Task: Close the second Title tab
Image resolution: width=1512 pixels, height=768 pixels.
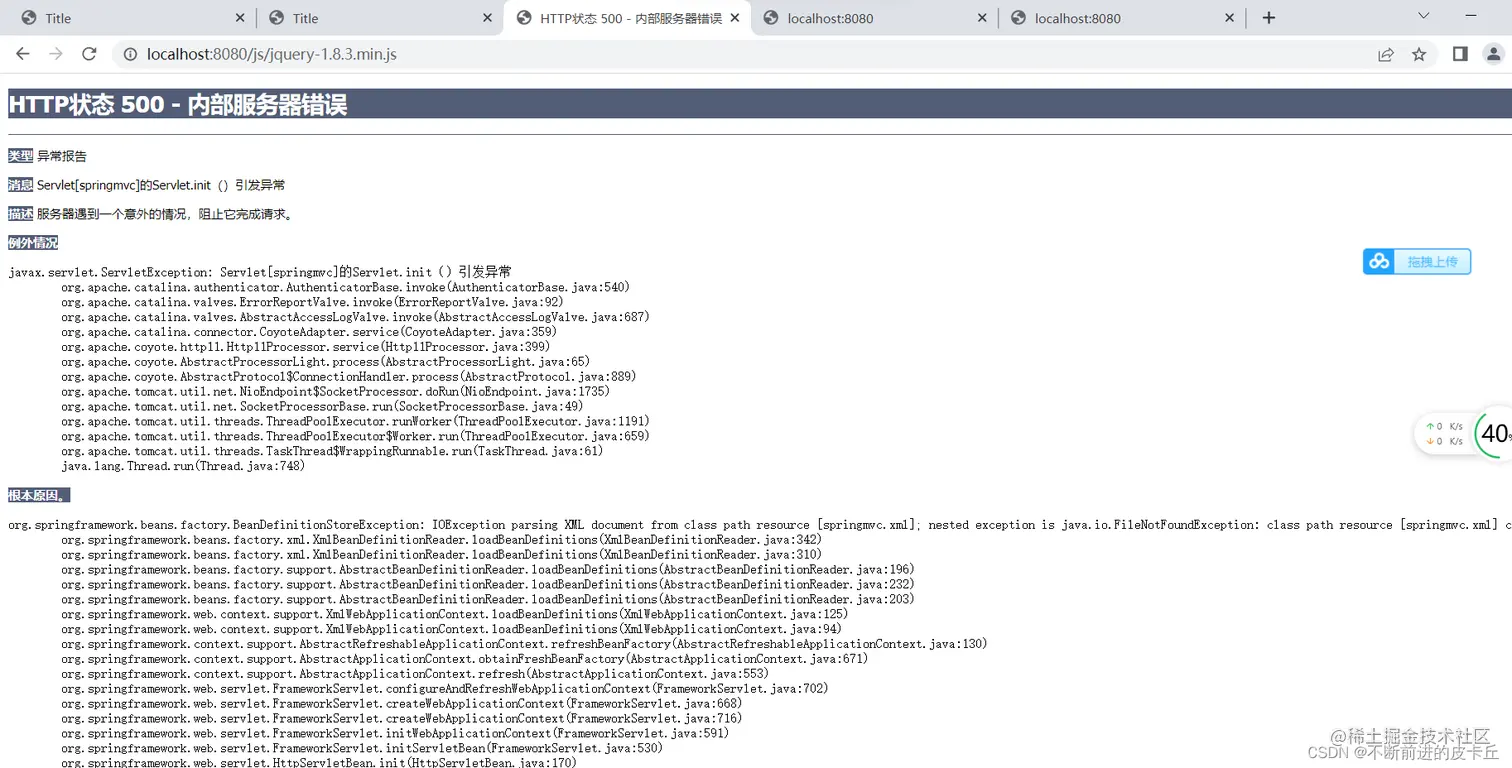Action: pos(487,18)
